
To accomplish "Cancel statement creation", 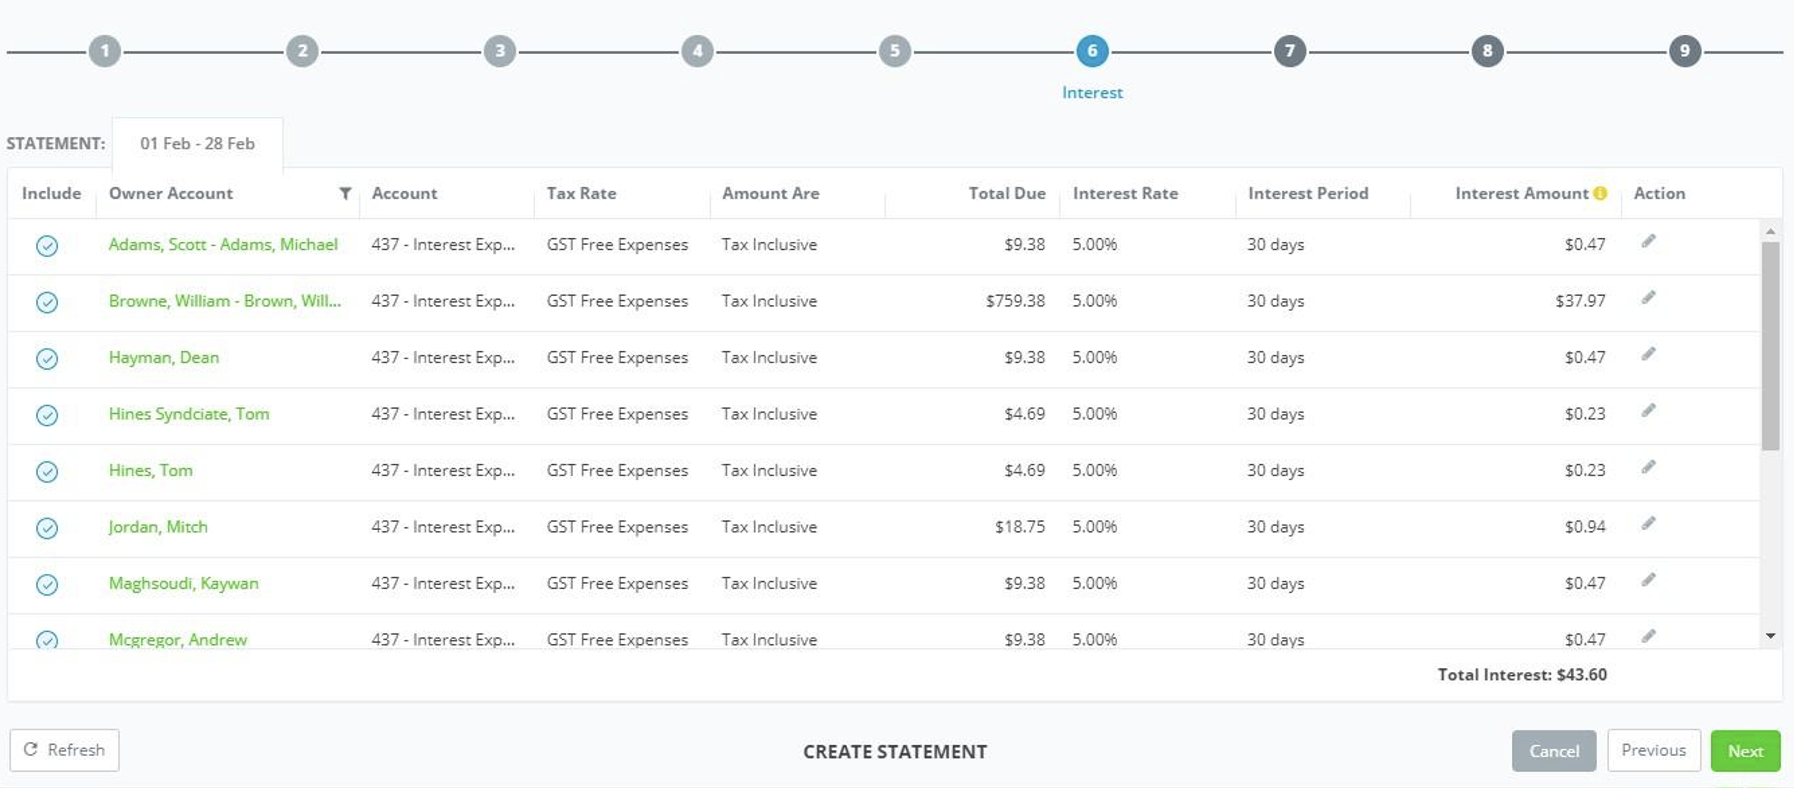I will pos(1554,751).
